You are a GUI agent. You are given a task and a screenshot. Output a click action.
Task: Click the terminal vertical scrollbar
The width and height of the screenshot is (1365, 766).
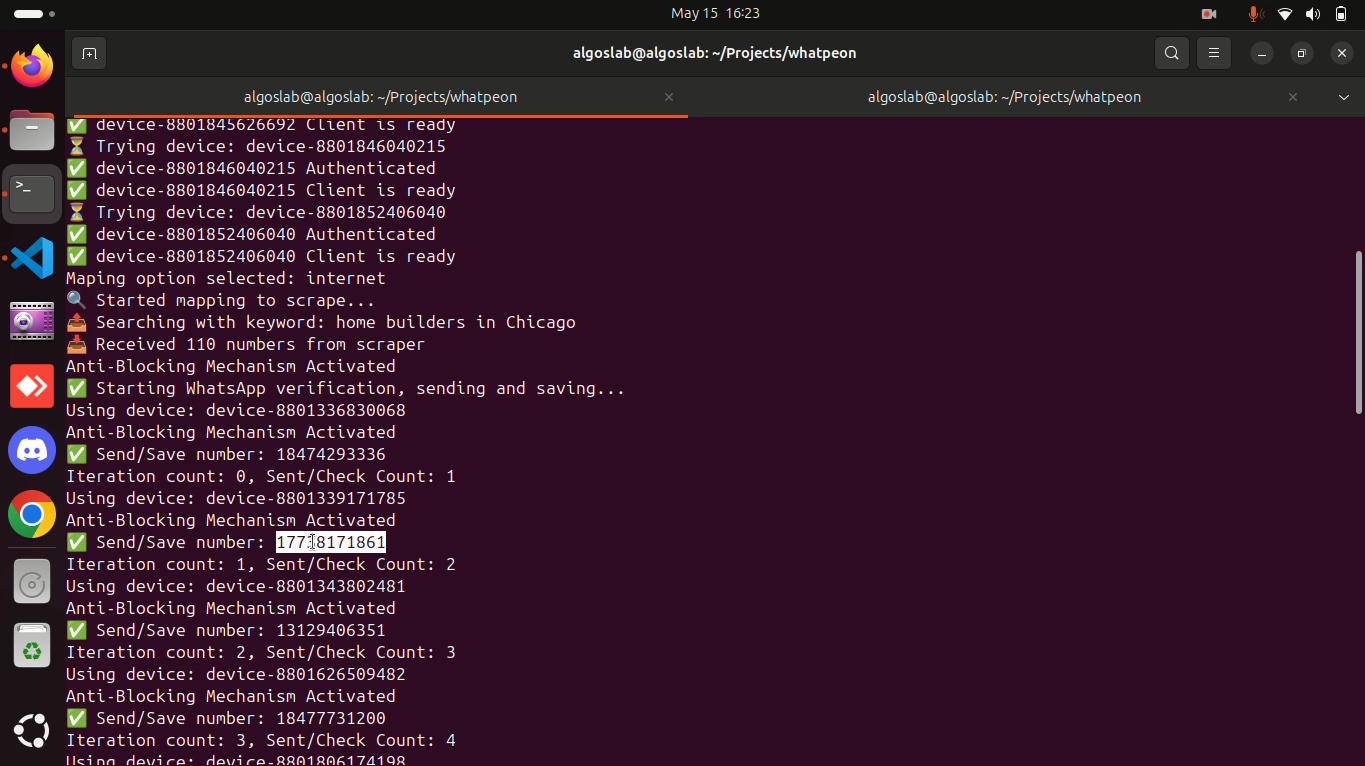click(x=1357, y=332)
